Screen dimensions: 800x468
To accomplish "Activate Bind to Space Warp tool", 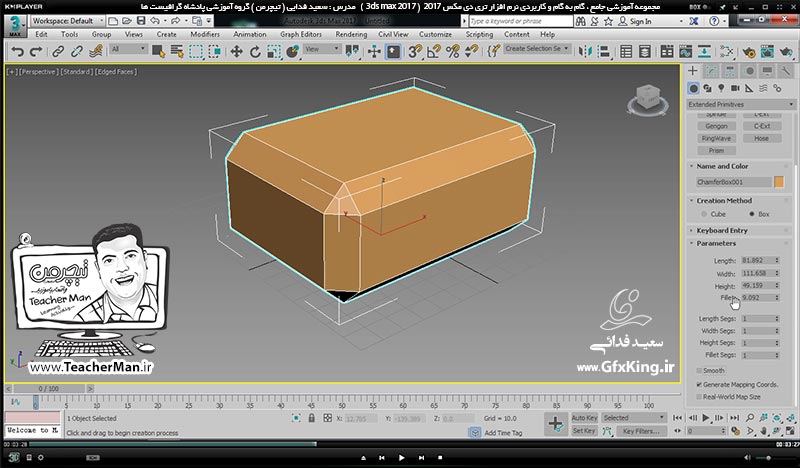I will pyautogui.click(x=95, y=52).
